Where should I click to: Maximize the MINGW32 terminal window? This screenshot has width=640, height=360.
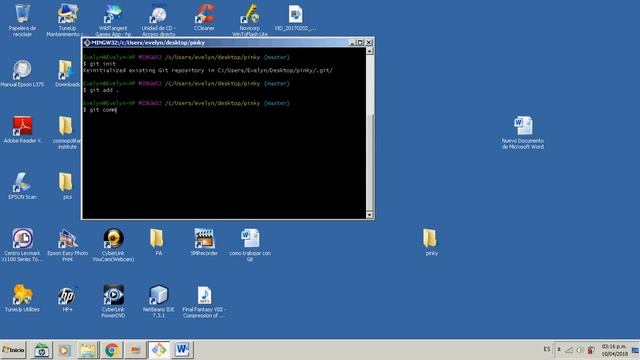coord(360,42)
